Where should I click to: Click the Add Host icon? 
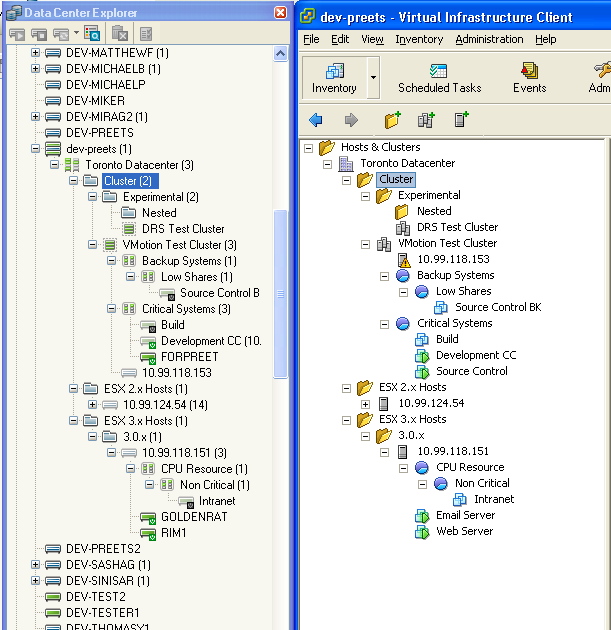(x=461, y=120)
